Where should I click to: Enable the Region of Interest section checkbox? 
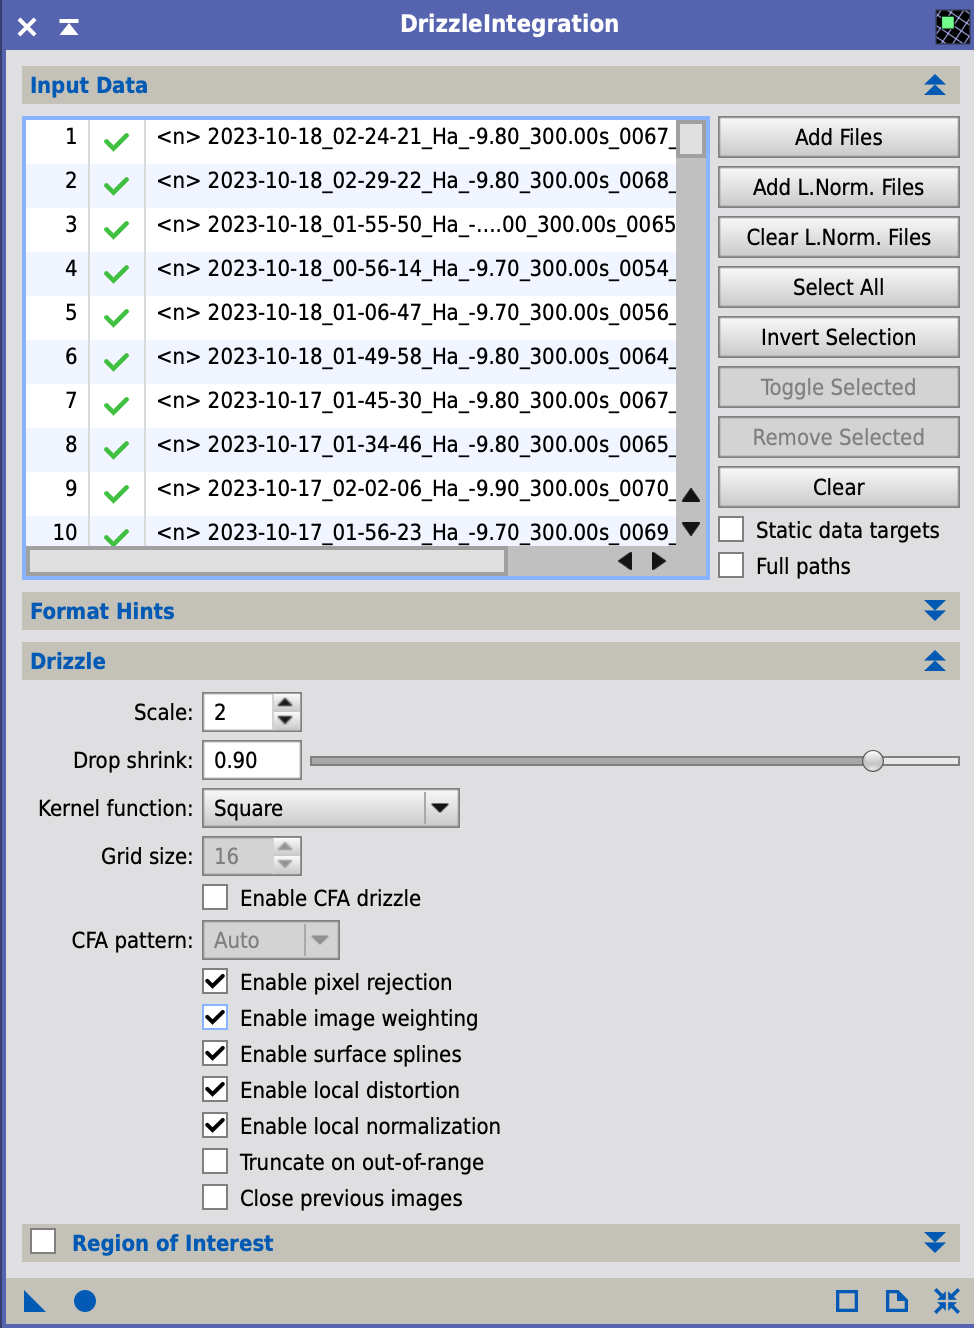43,1241
